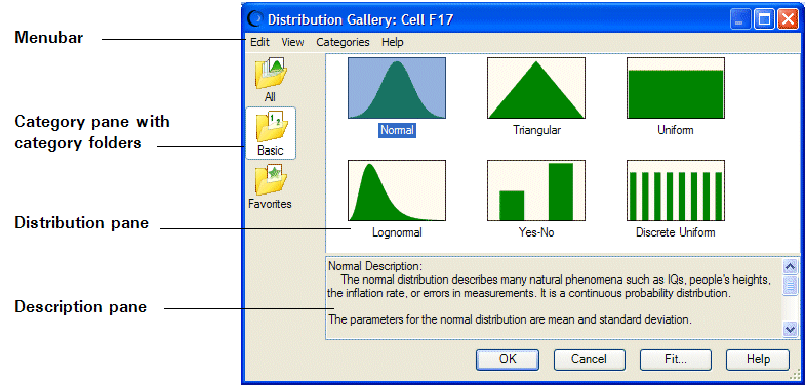Click the 'Normal Description:' heading text

[375, 267]
